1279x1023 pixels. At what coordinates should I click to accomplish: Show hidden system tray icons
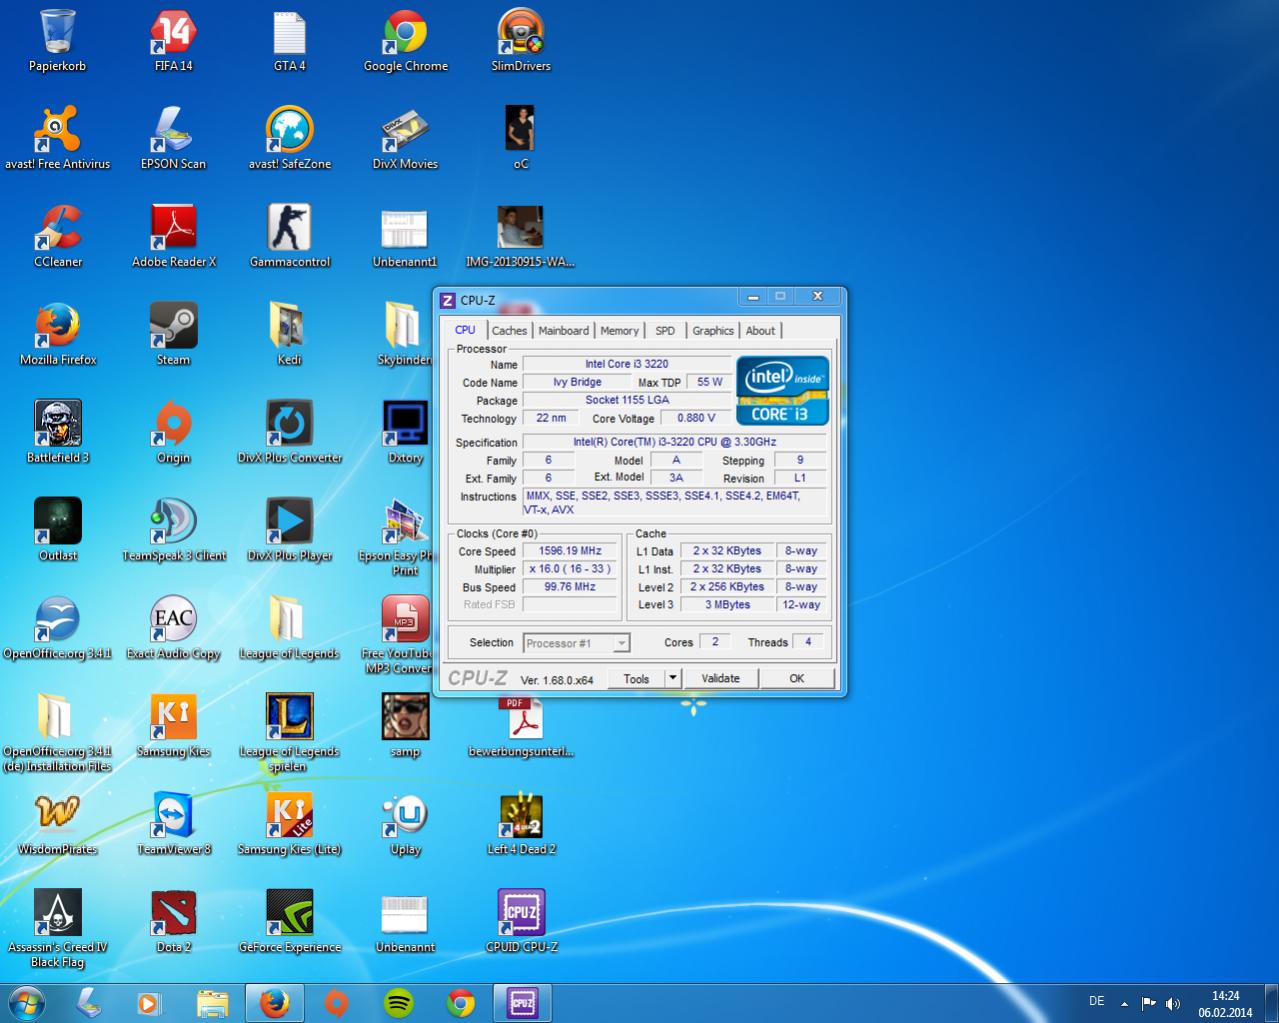pyautogui.click(x=1124, y=1003)
